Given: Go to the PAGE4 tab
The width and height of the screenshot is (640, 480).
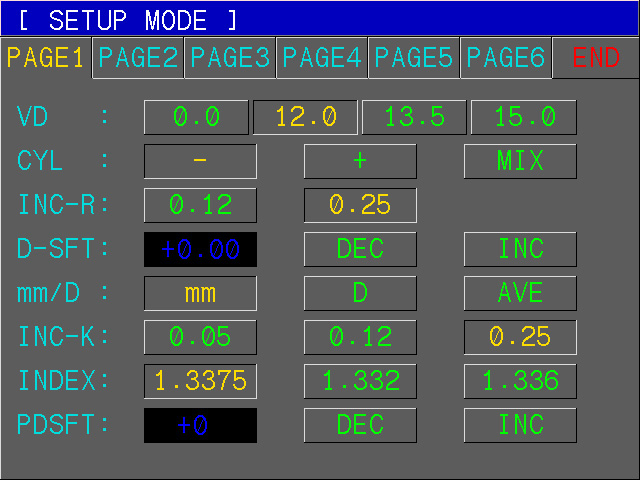Looking at the screenshot, I should point(322,58).
